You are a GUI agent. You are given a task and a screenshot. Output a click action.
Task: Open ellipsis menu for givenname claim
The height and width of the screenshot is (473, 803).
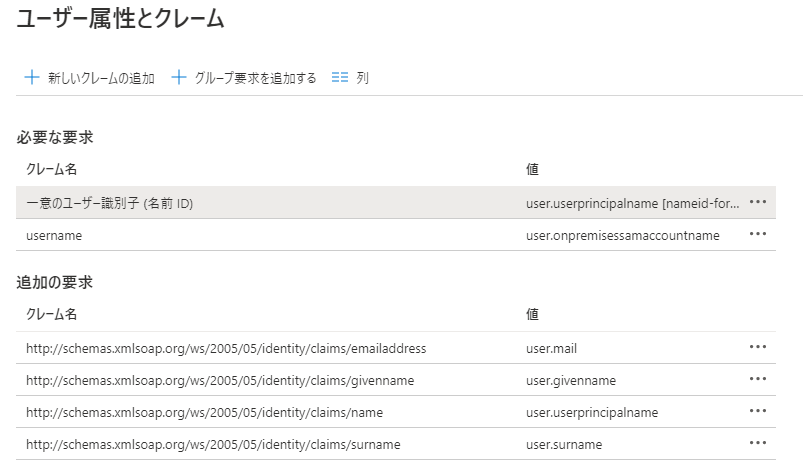[x=757, y=379]
